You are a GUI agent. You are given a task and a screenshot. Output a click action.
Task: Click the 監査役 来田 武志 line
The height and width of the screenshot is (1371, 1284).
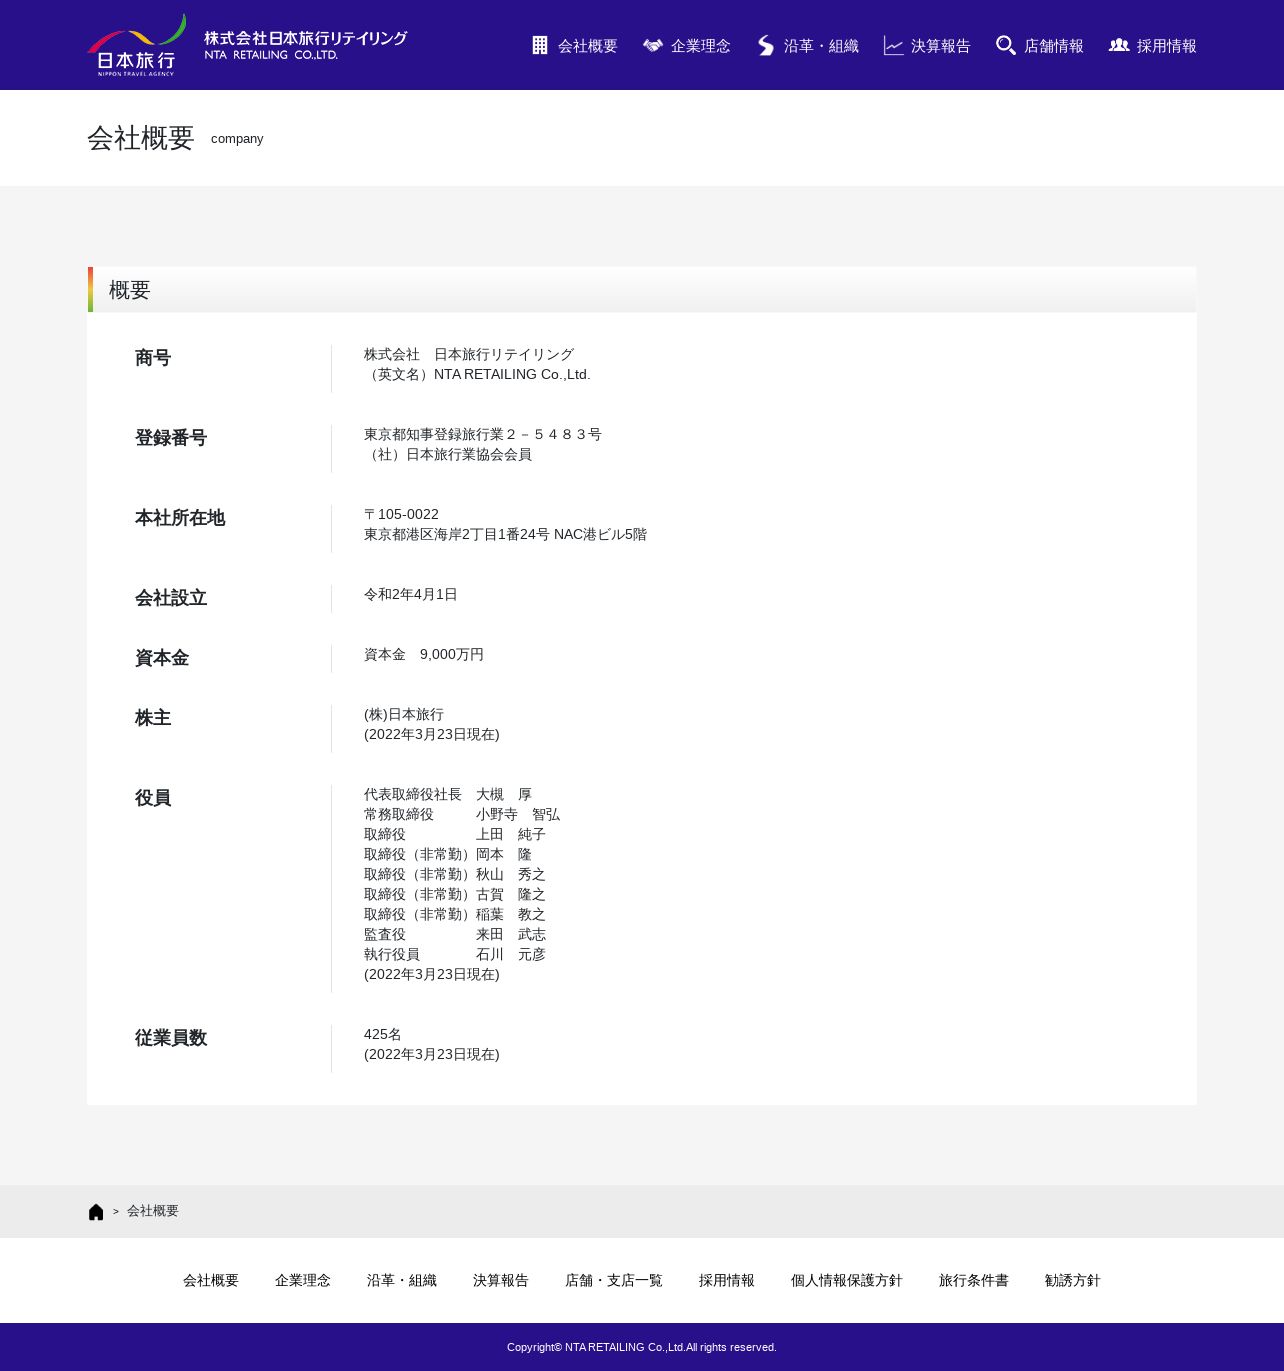coord(455,934)
